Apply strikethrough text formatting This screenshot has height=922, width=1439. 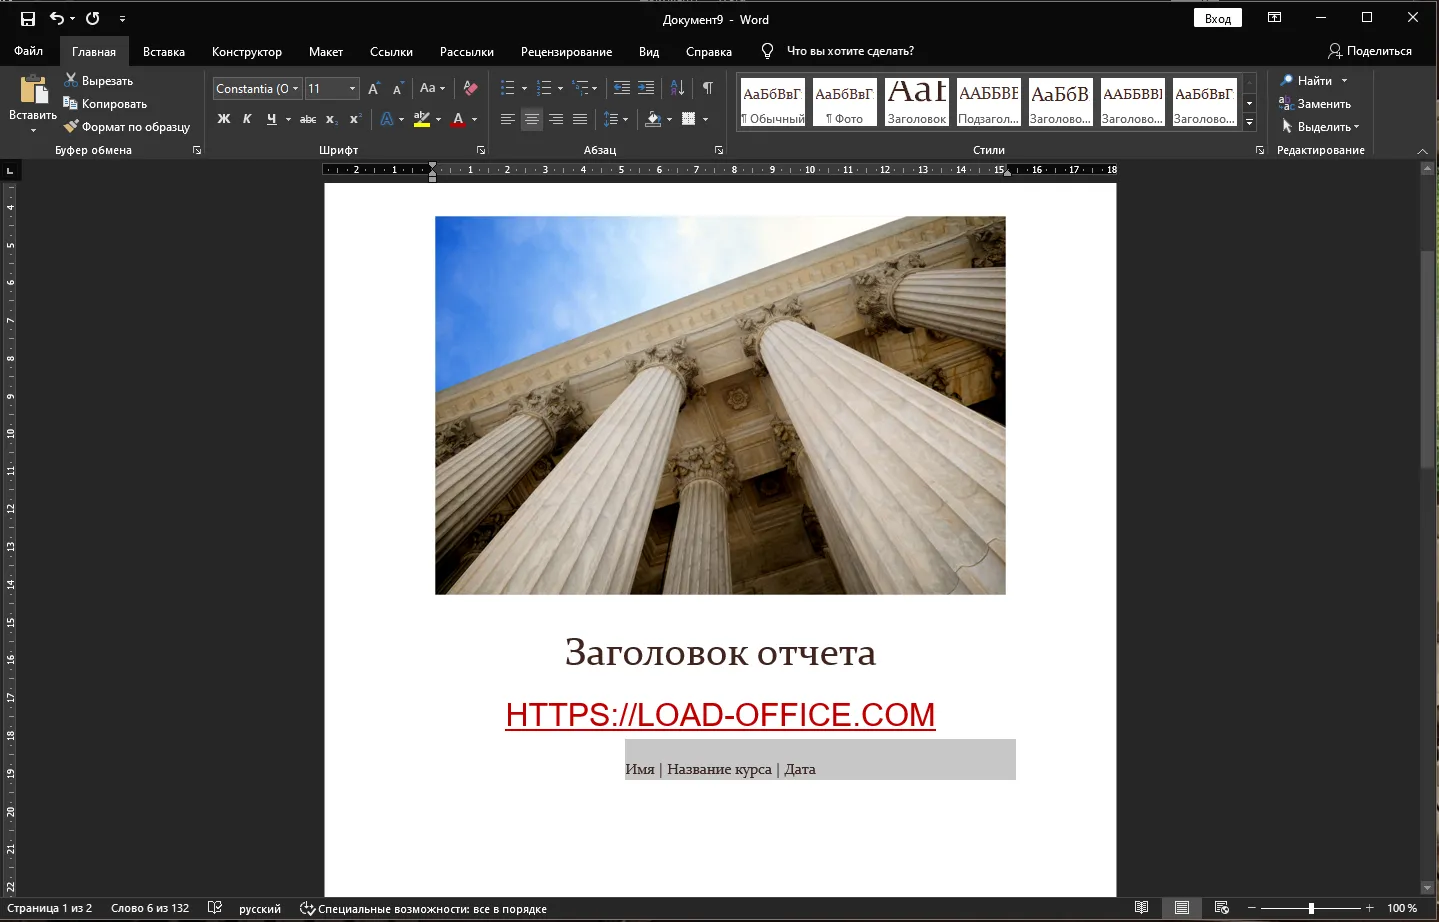point(308,119)
